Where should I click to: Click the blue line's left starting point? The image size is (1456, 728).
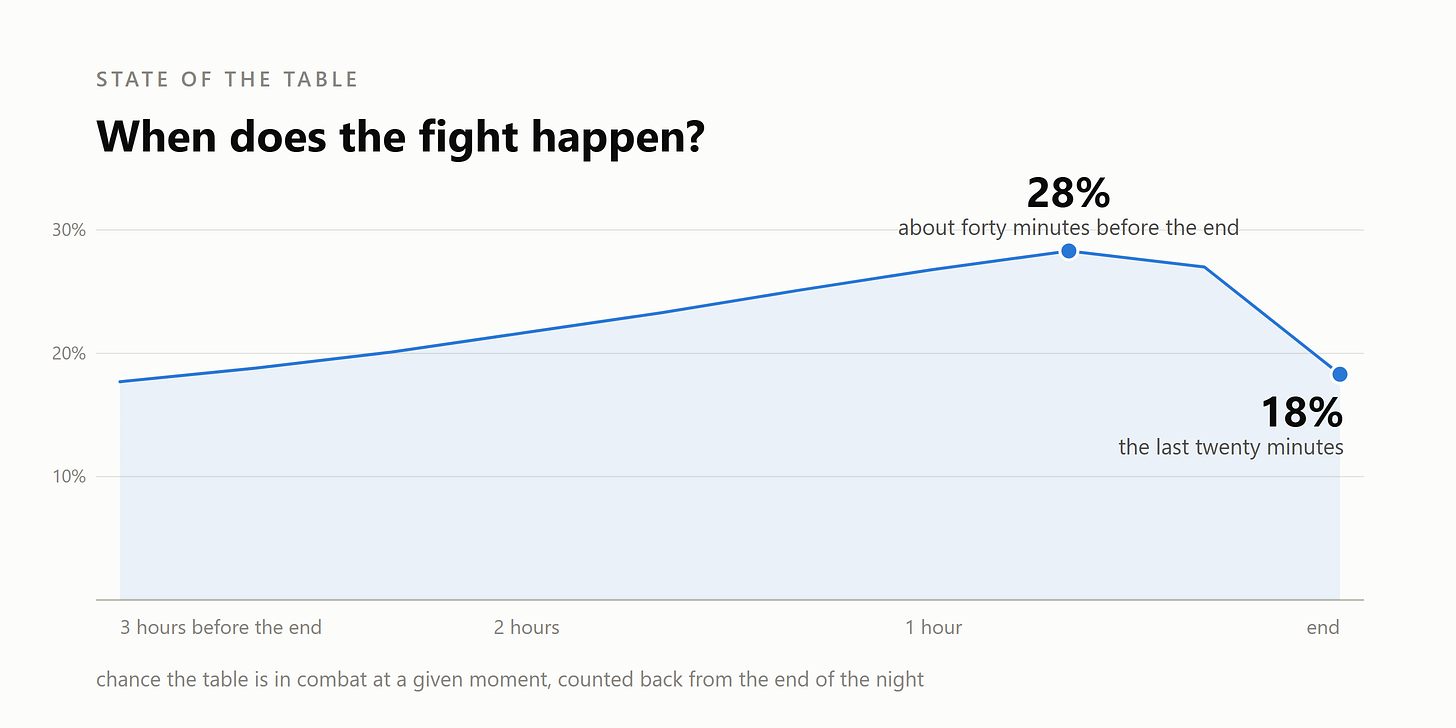pos(120,382)
